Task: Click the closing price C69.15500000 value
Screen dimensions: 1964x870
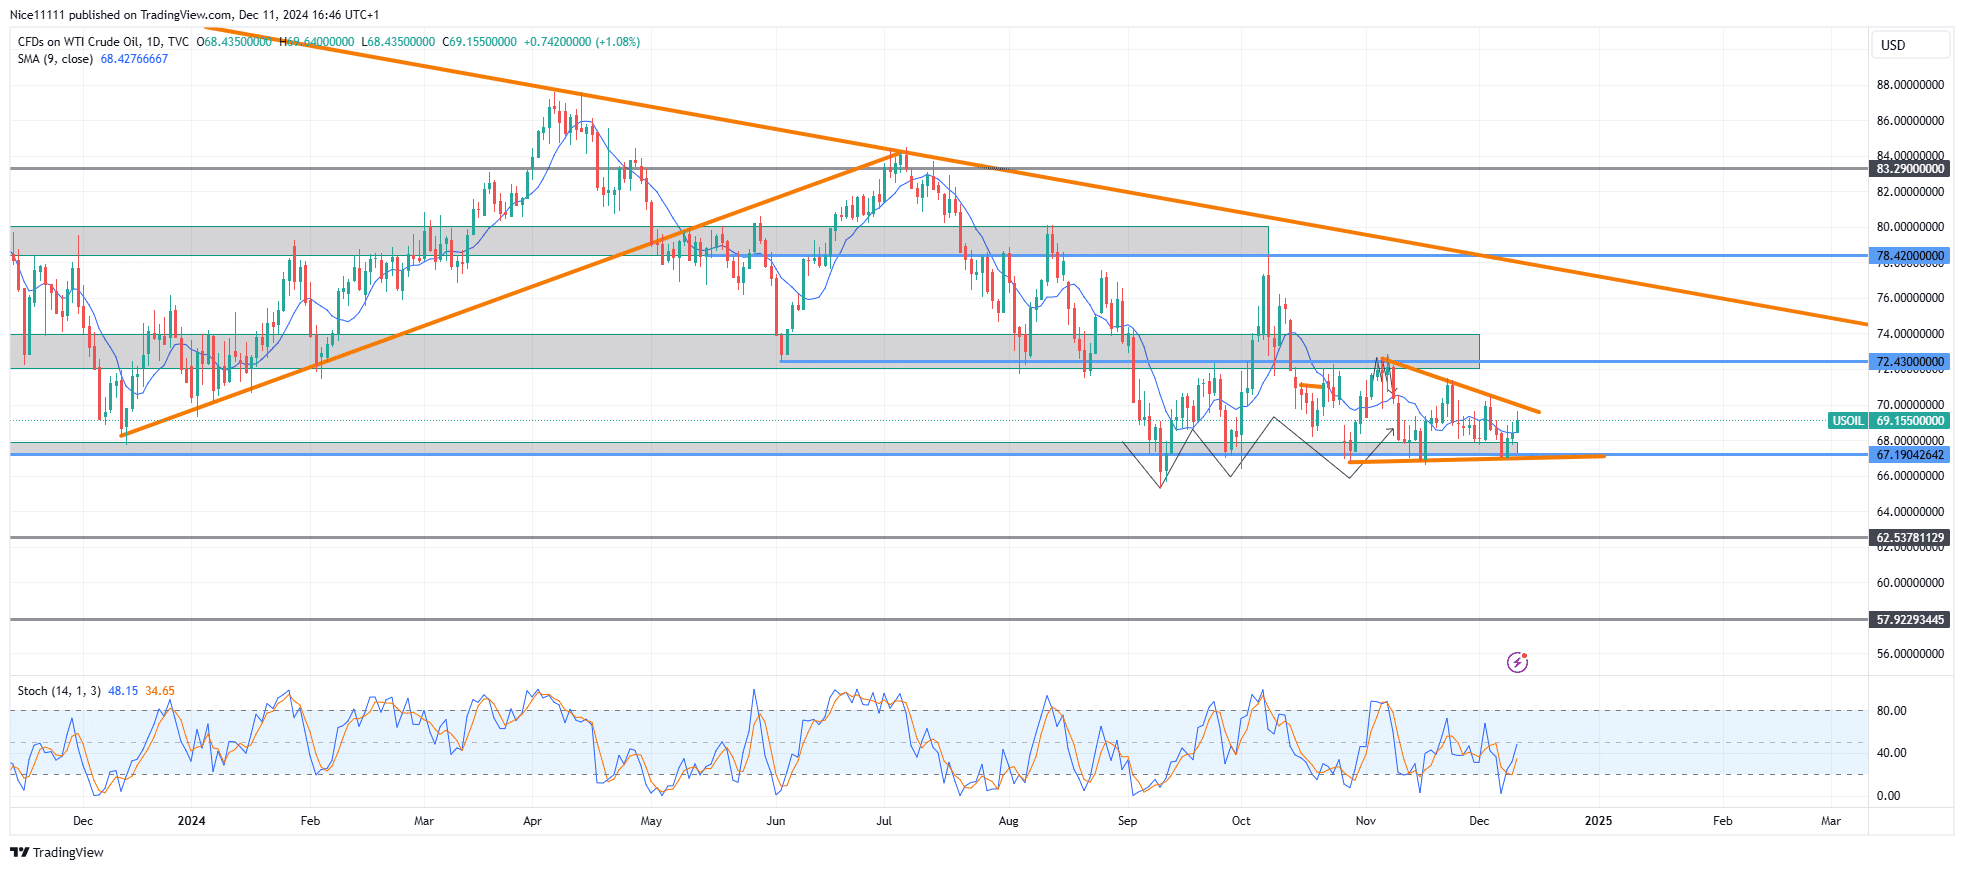Action: (480, 42)
